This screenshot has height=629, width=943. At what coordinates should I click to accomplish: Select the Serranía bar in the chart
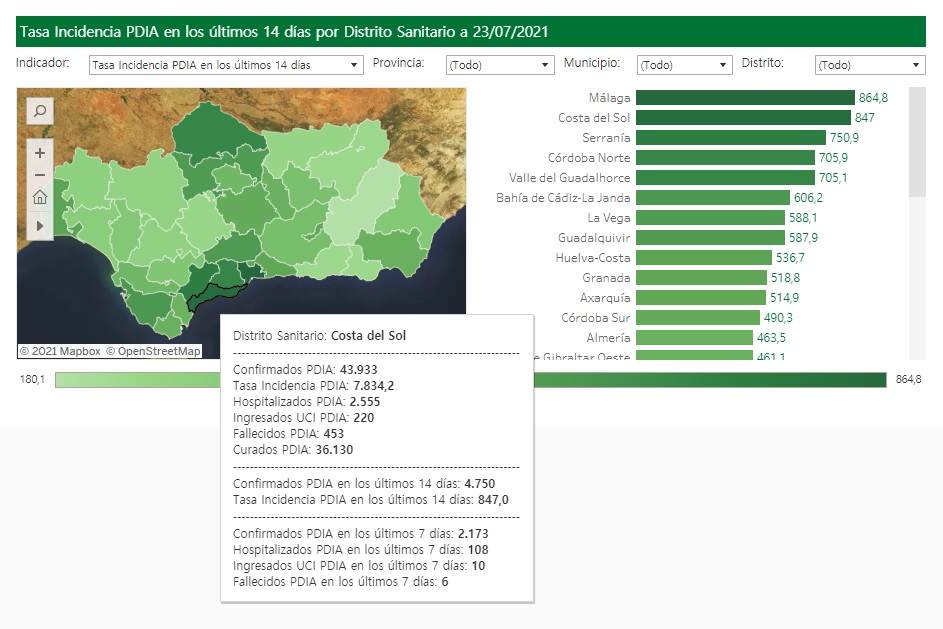pyautogui.click(x=731, y=138)
